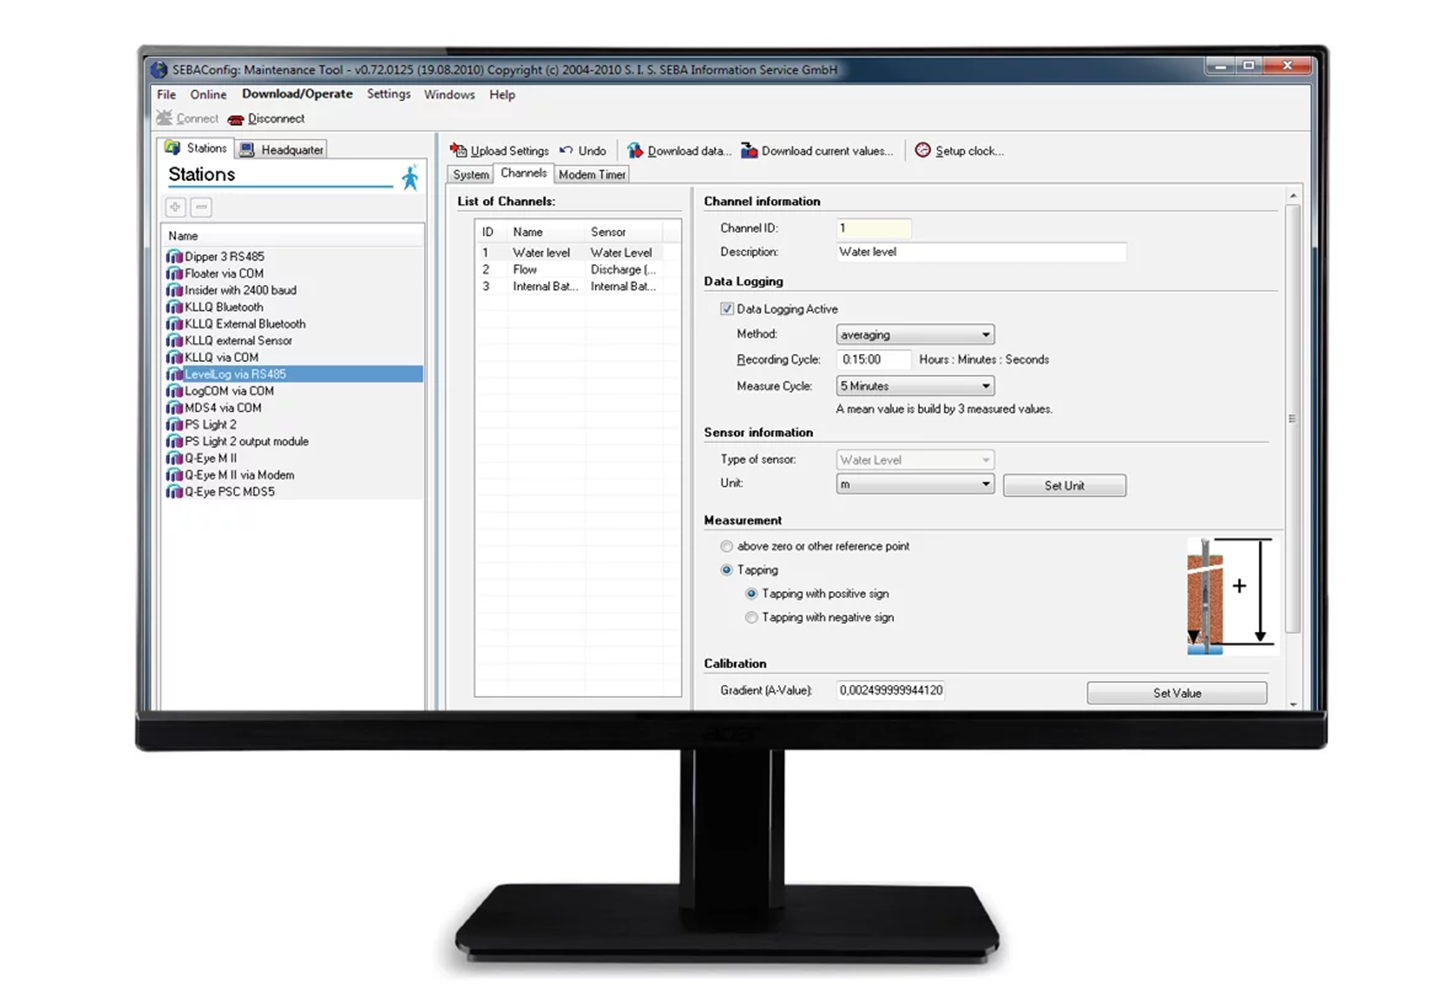This screenshot has width=1452, height=1000.
Task: Click the add station plus icon
Action: 175,207
